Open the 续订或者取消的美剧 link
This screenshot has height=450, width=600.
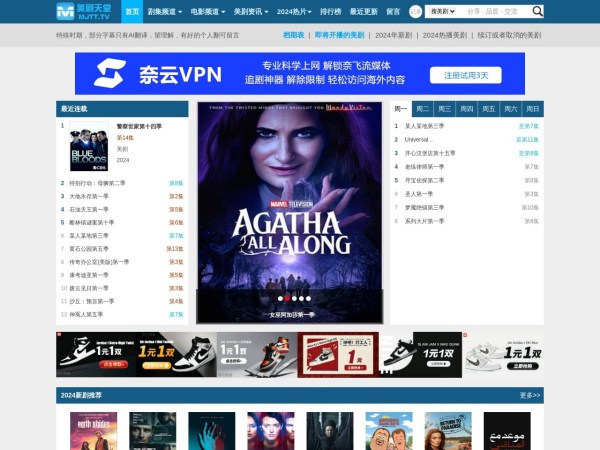pos(509,35)
